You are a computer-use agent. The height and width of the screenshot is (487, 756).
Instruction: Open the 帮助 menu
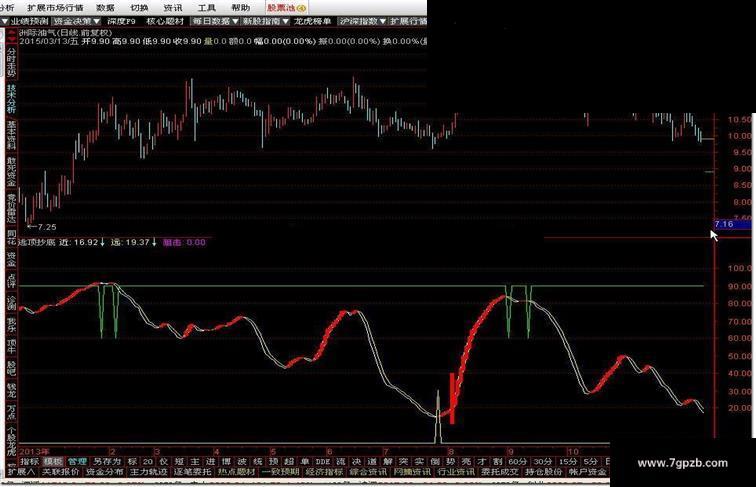tap(241, 8)
